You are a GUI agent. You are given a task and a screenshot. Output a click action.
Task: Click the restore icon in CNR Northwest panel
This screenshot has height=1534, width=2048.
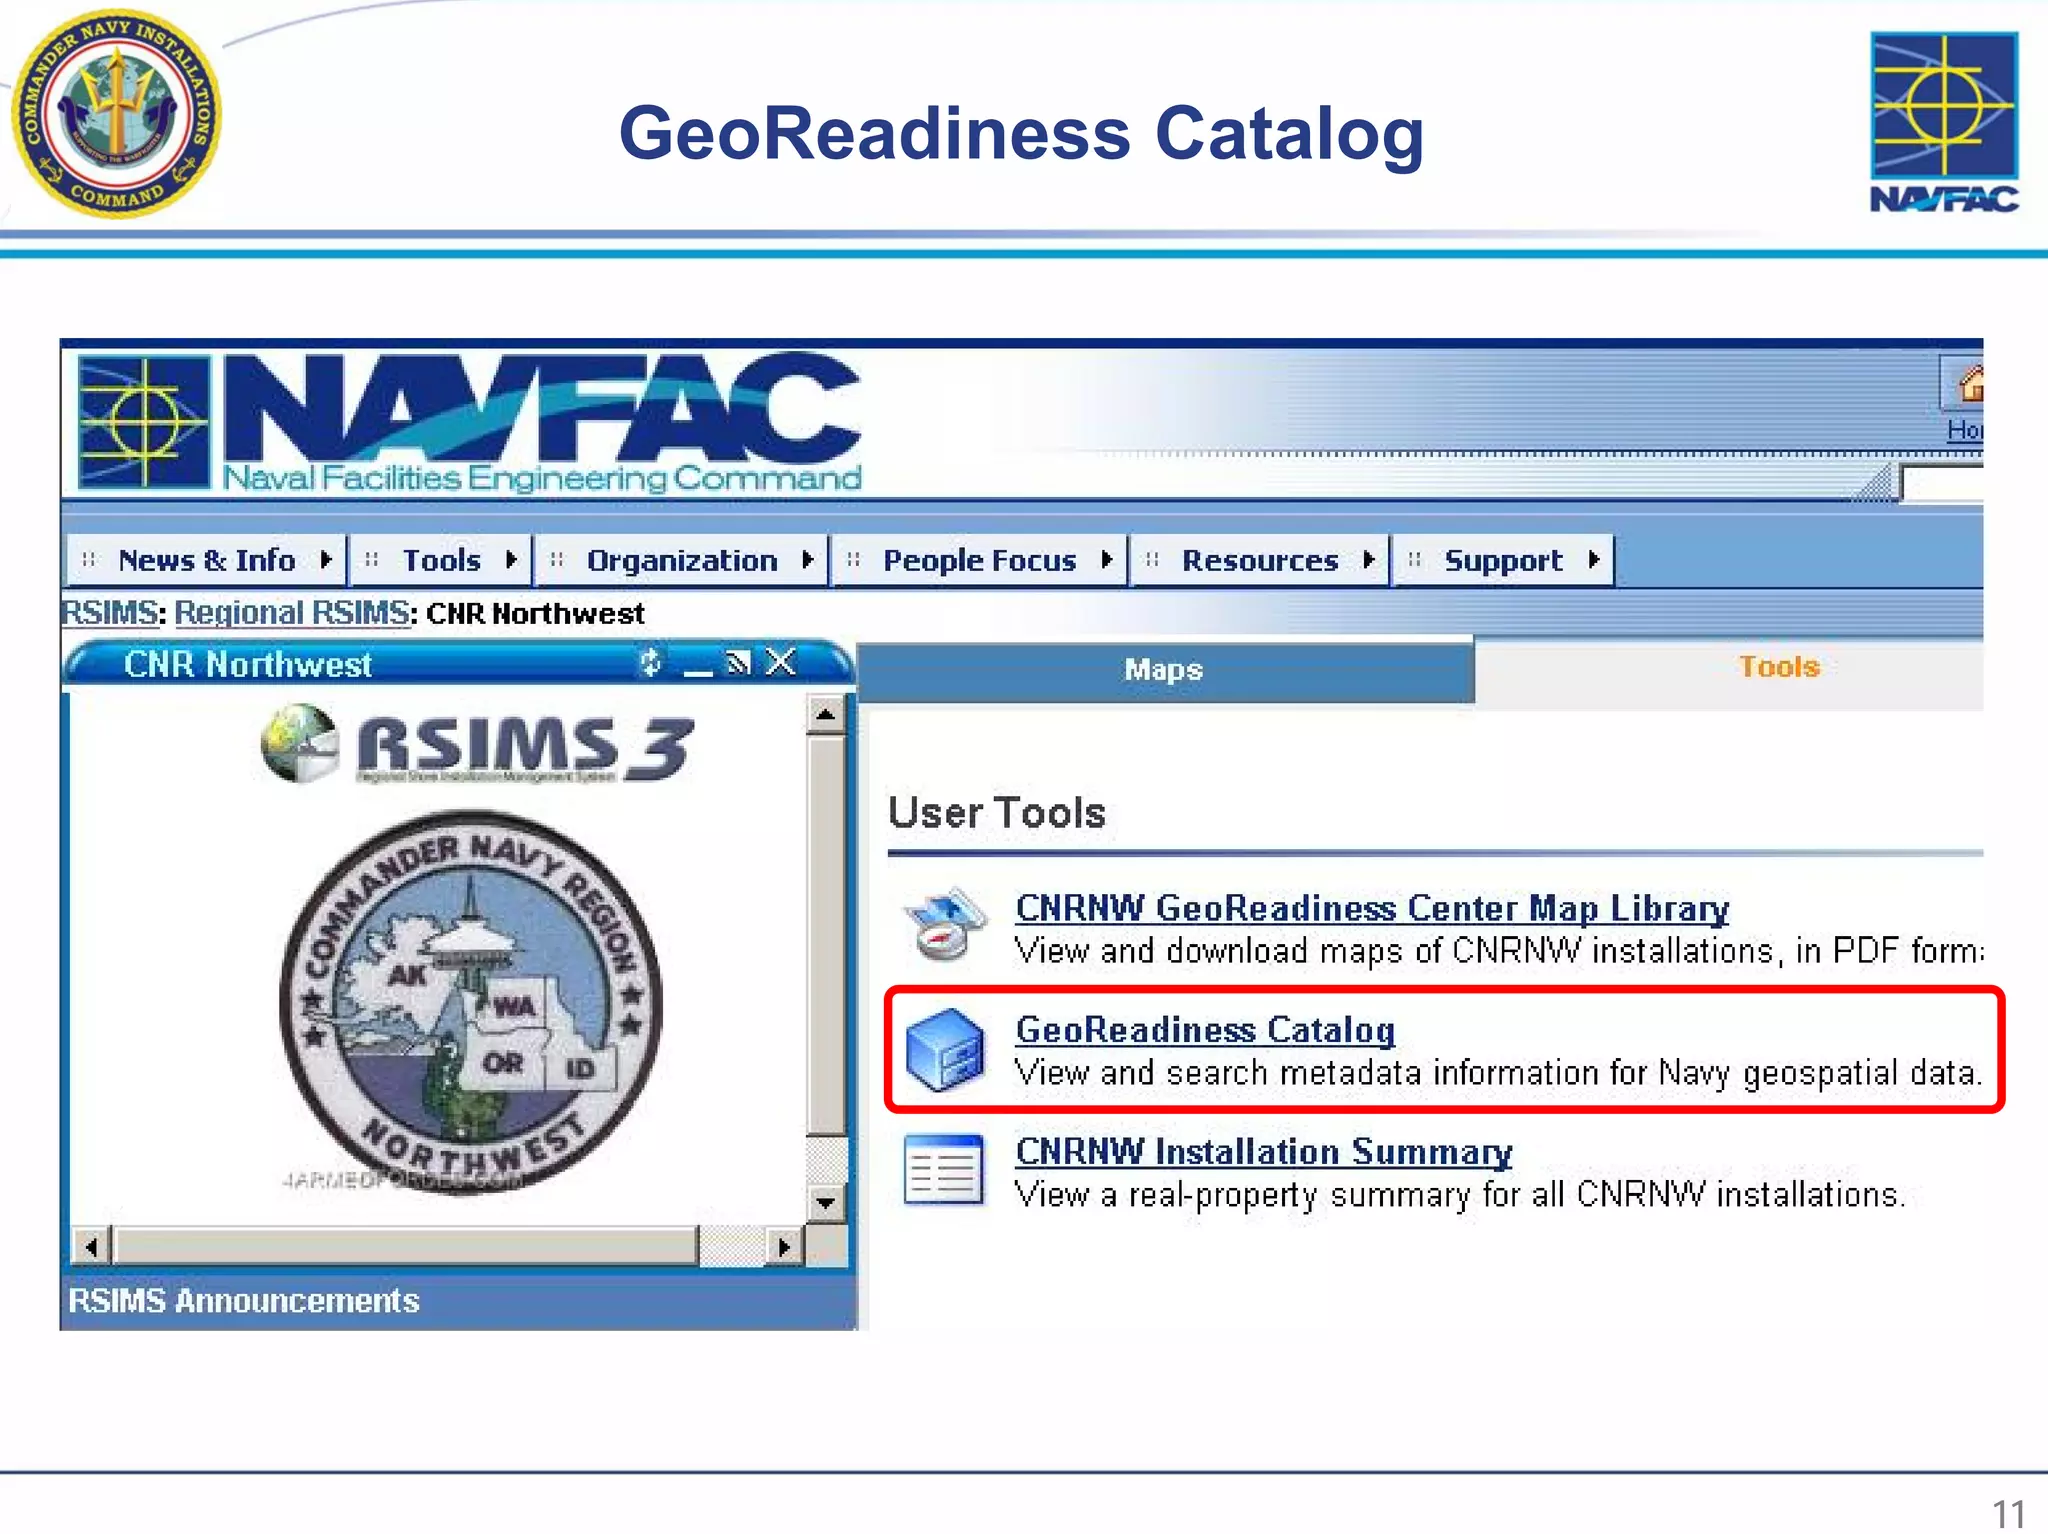(738, 663)
